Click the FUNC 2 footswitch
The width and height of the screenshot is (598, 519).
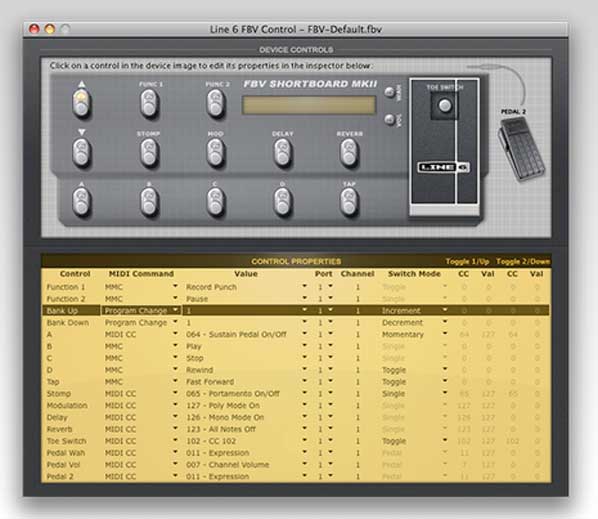pos(216,103)
